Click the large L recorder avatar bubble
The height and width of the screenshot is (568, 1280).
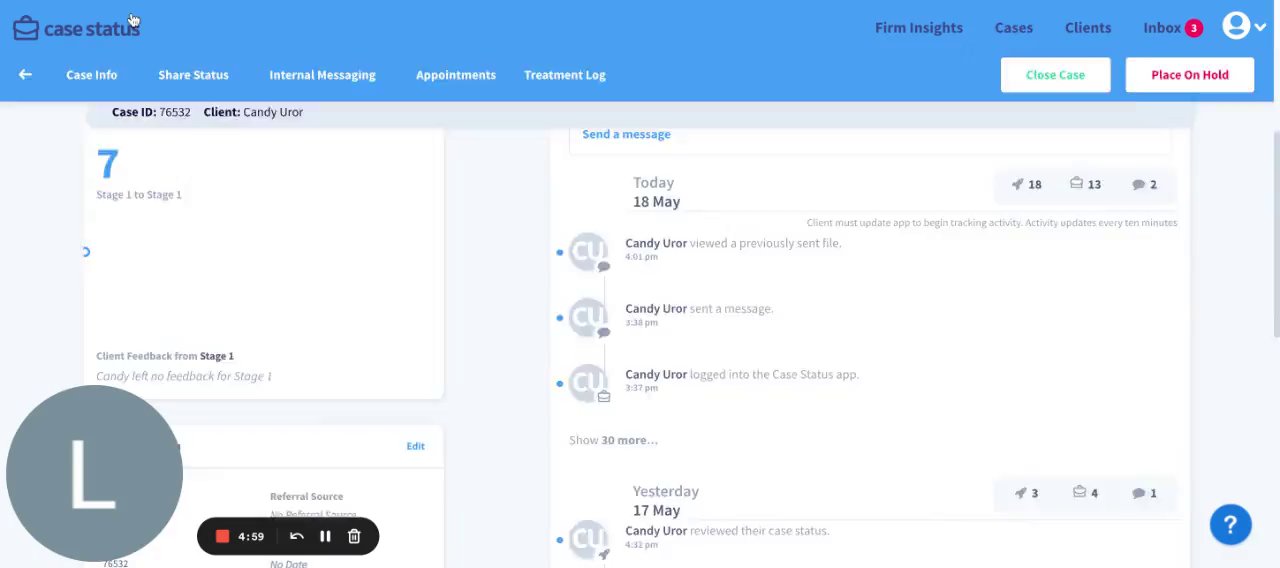94,474
